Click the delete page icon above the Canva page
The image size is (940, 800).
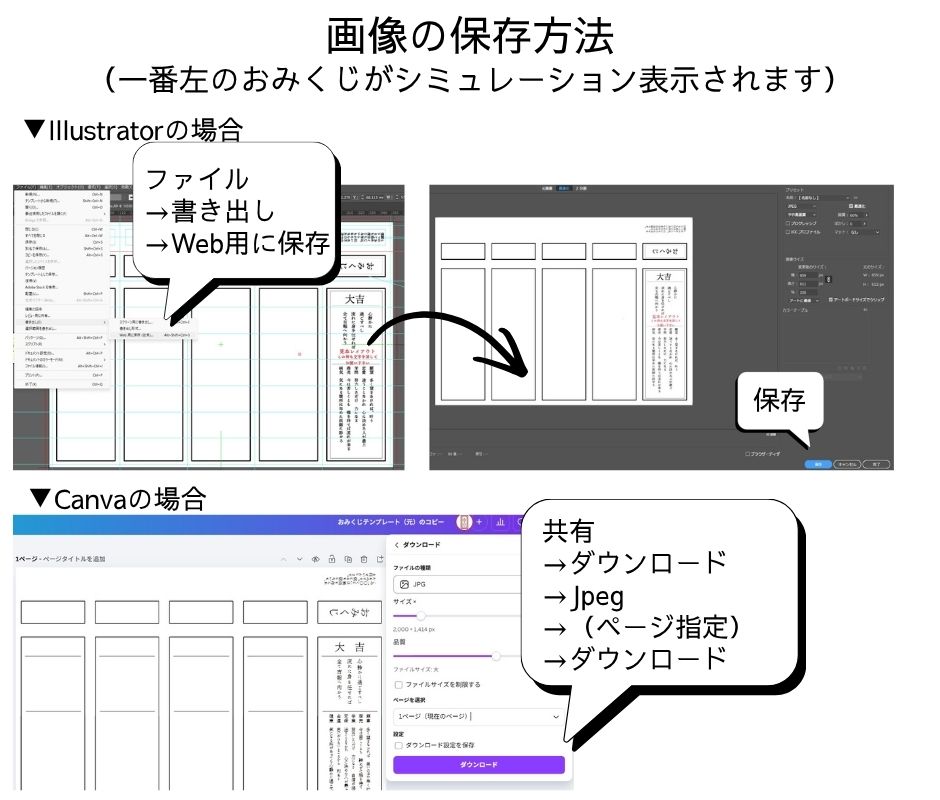click(363, 558)
